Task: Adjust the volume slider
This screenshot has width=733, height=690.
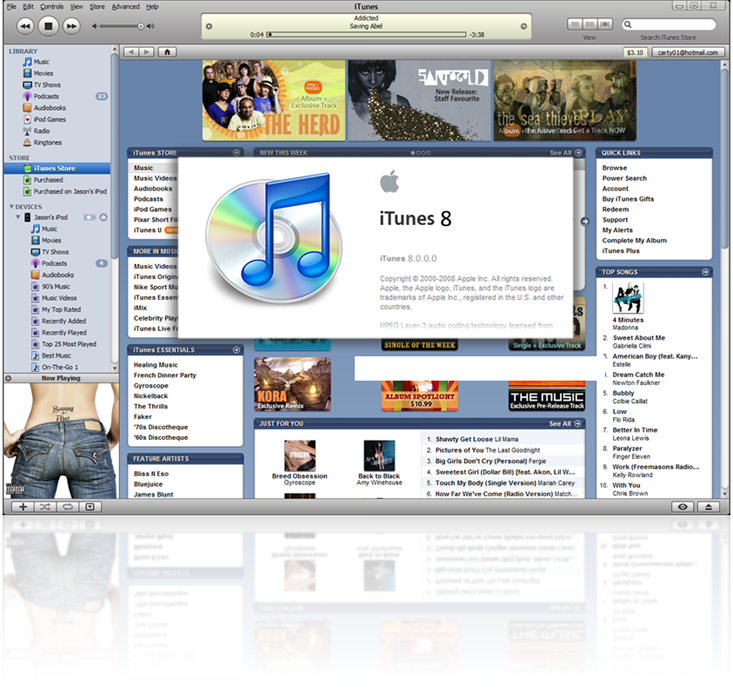Action: point(141,26)
